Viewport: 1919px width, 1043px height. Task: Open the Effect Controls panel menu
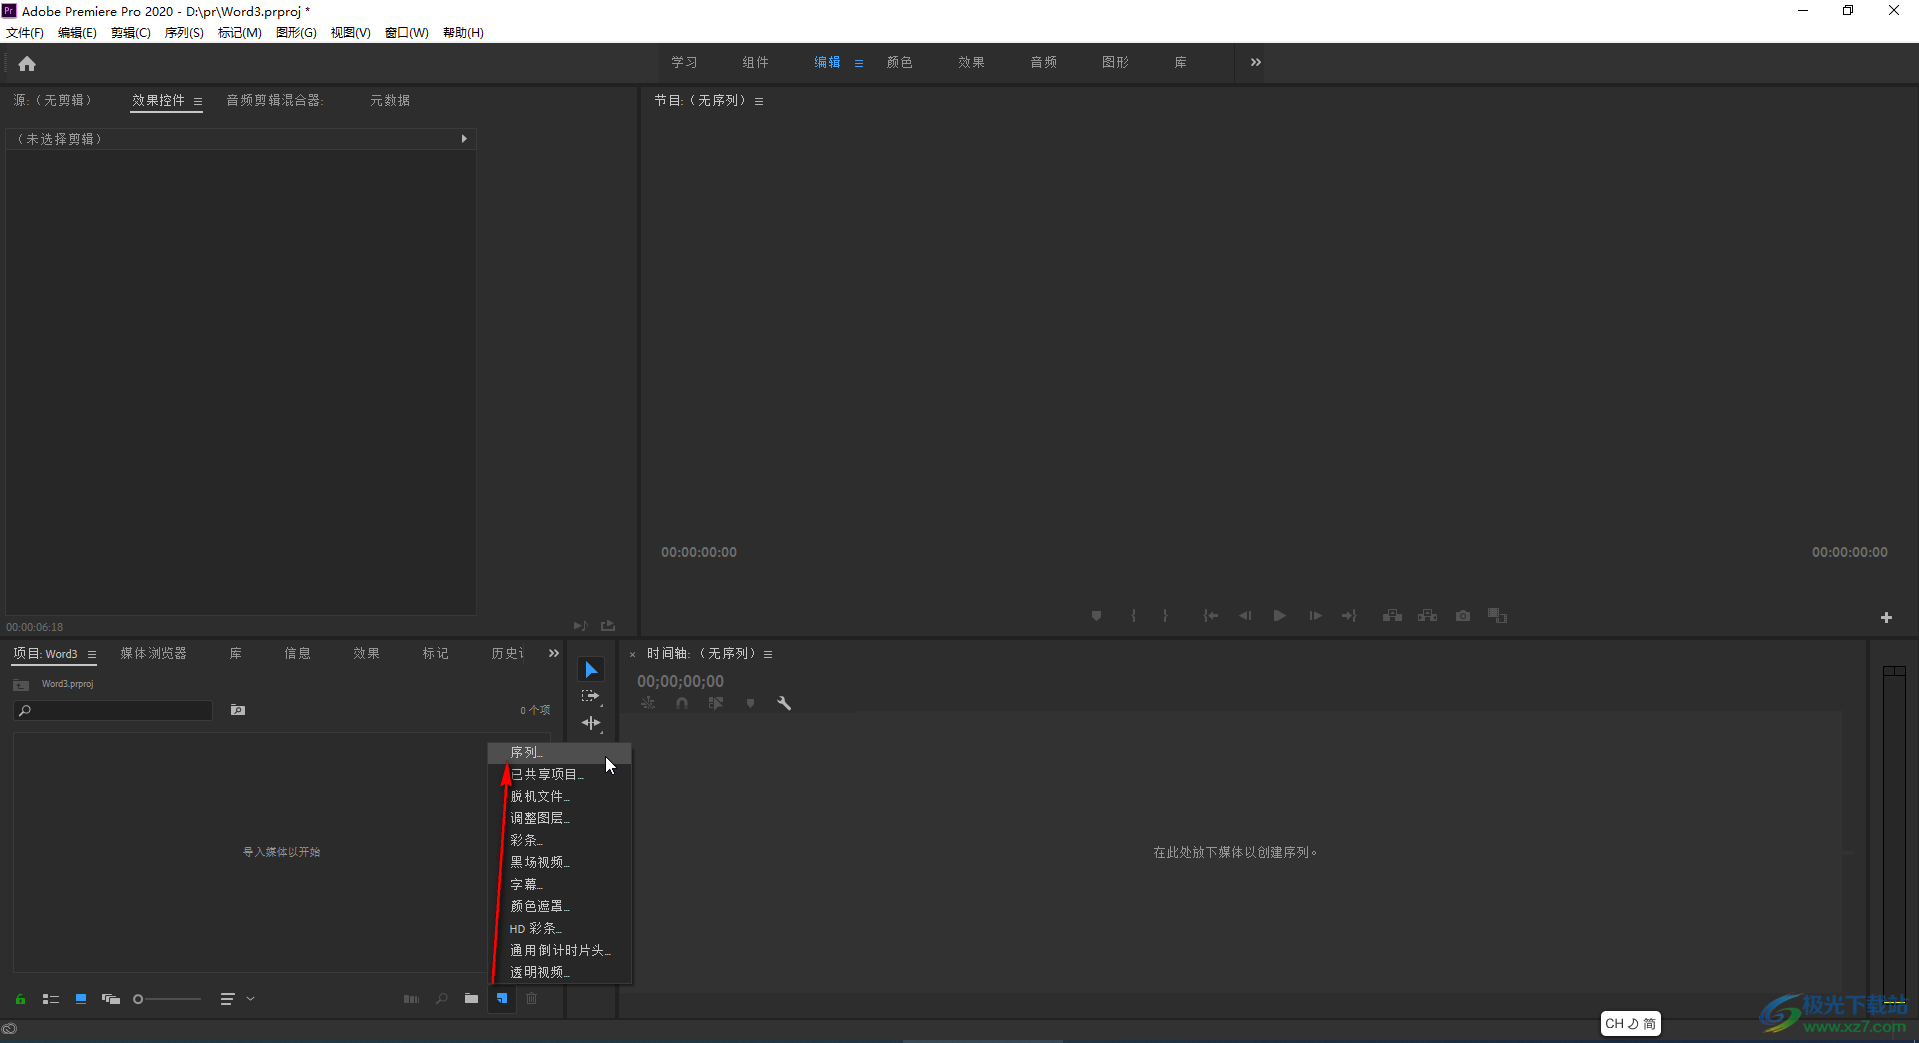pos(198,101)
